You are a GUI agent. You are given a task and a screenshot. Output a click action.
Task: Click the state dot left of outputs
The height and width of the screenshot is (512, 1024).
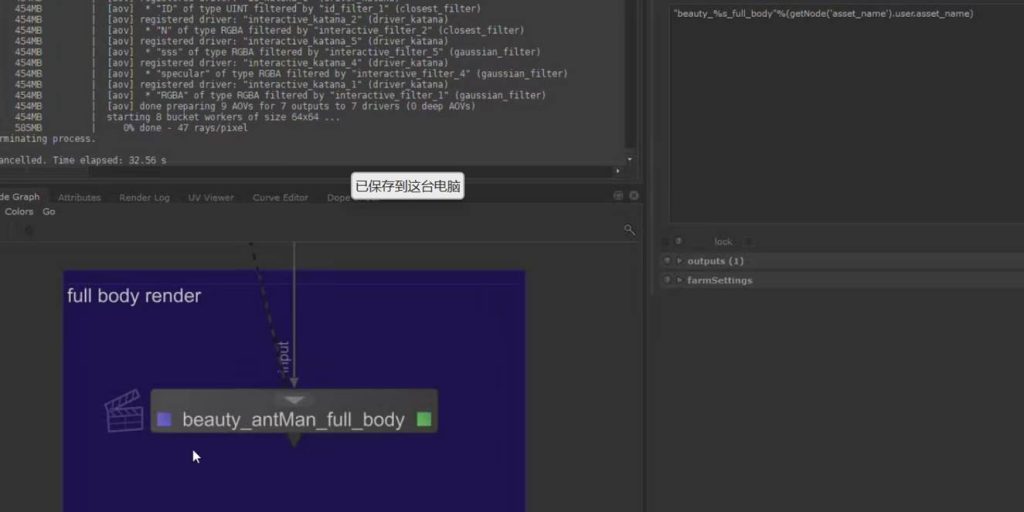pyautogui.click(x=667, y=261)
